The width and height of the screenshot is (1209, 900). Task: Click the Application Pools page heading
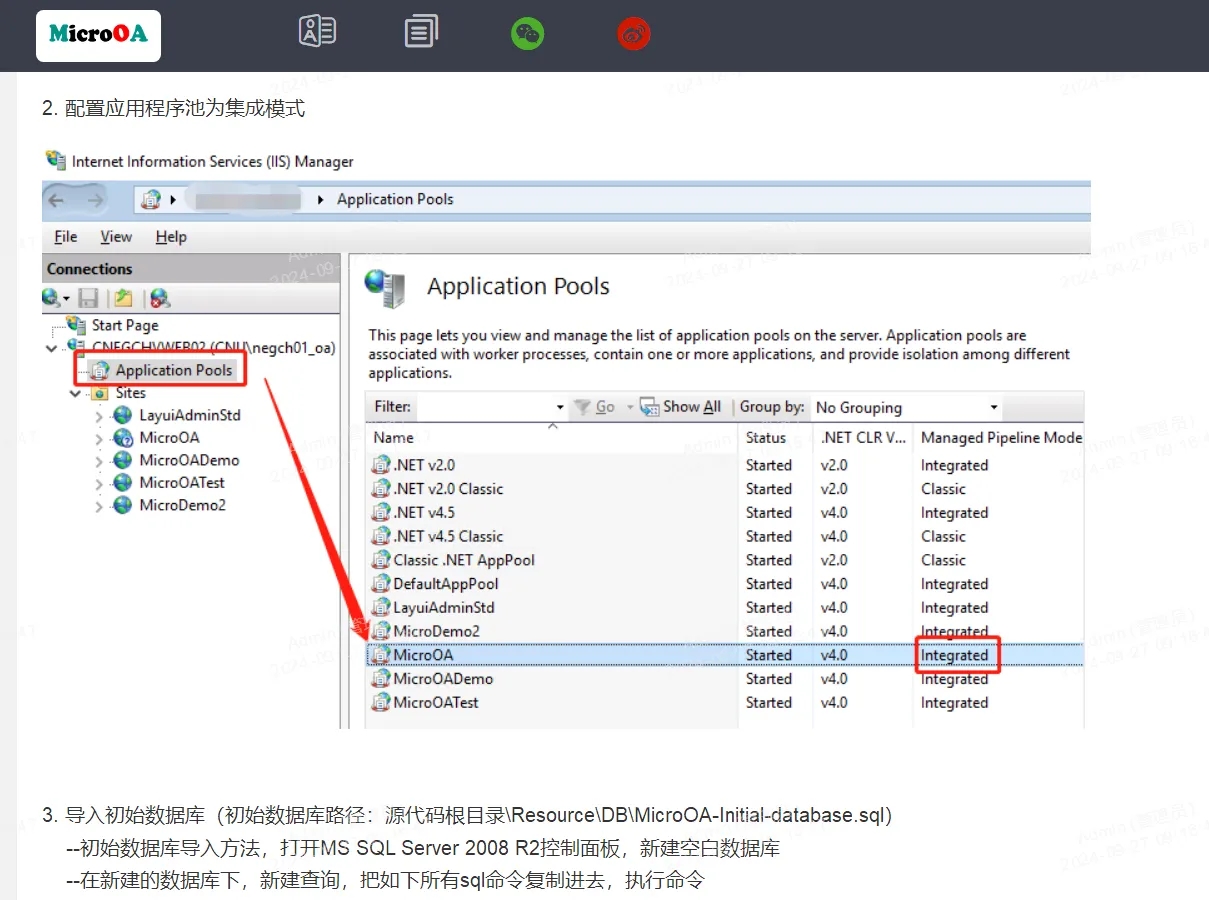click(518, 287)
